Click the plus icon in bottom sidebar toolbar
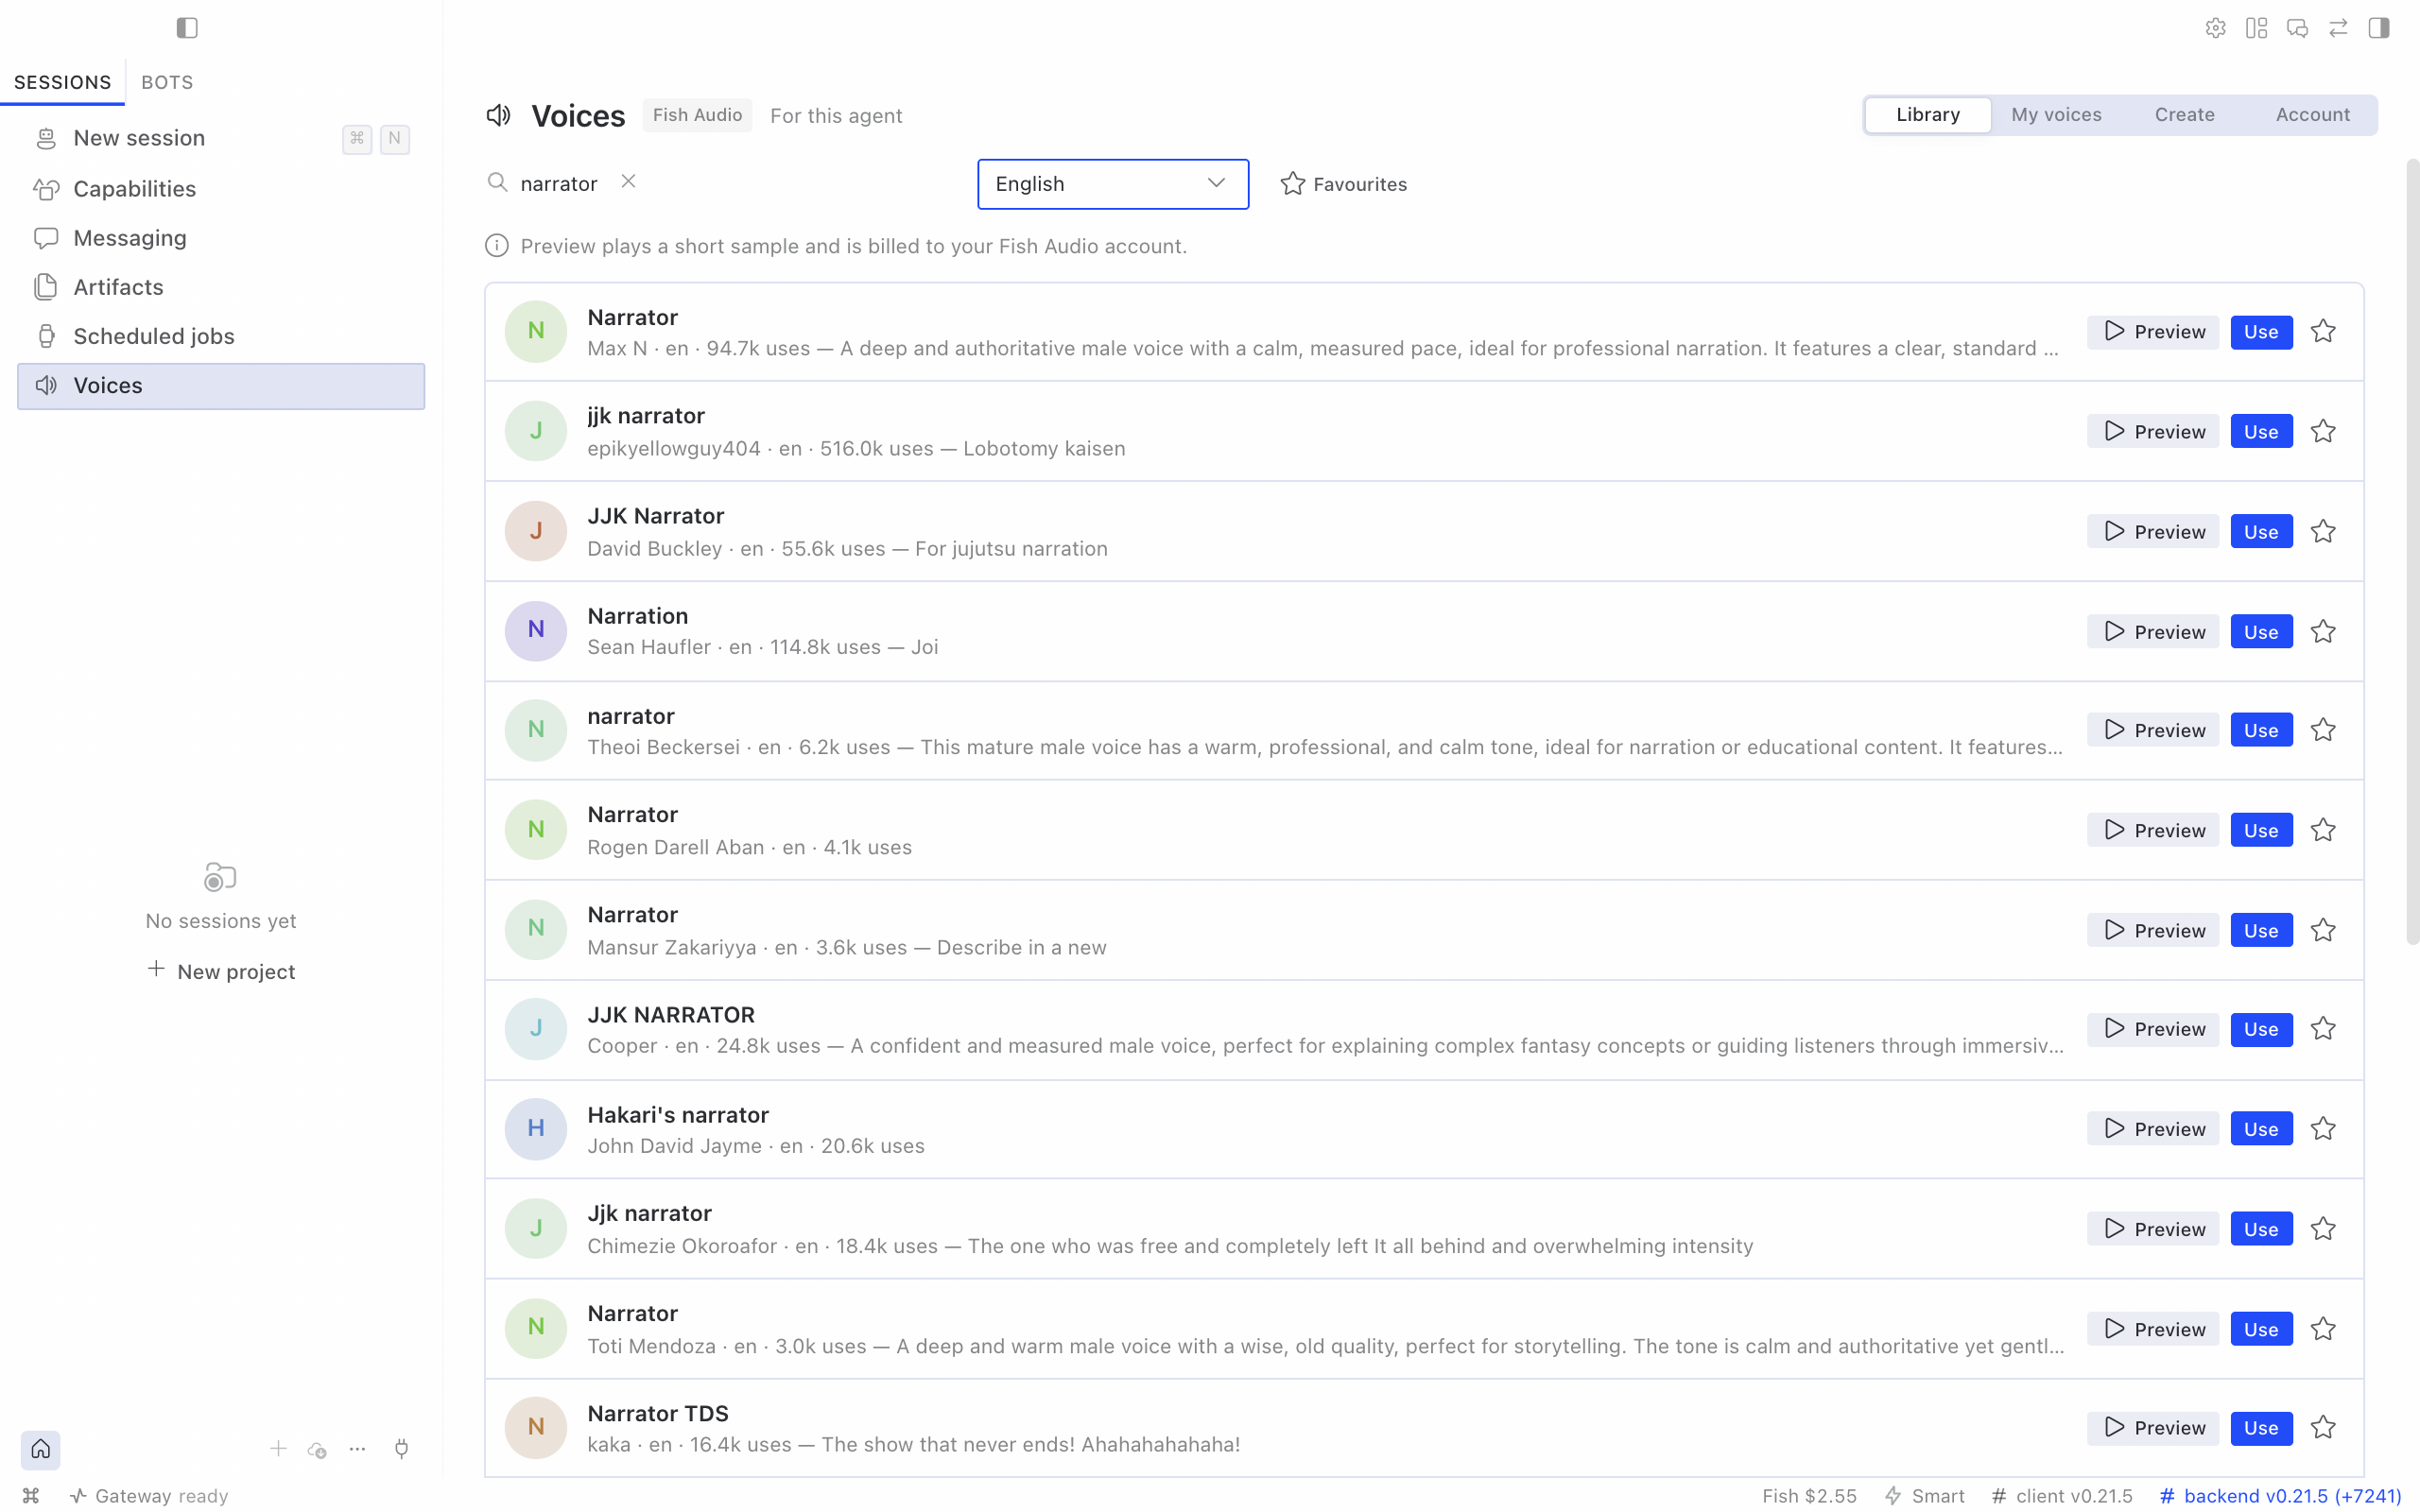Screen dimensions: 2420x1512 (x=278, y=1449)
